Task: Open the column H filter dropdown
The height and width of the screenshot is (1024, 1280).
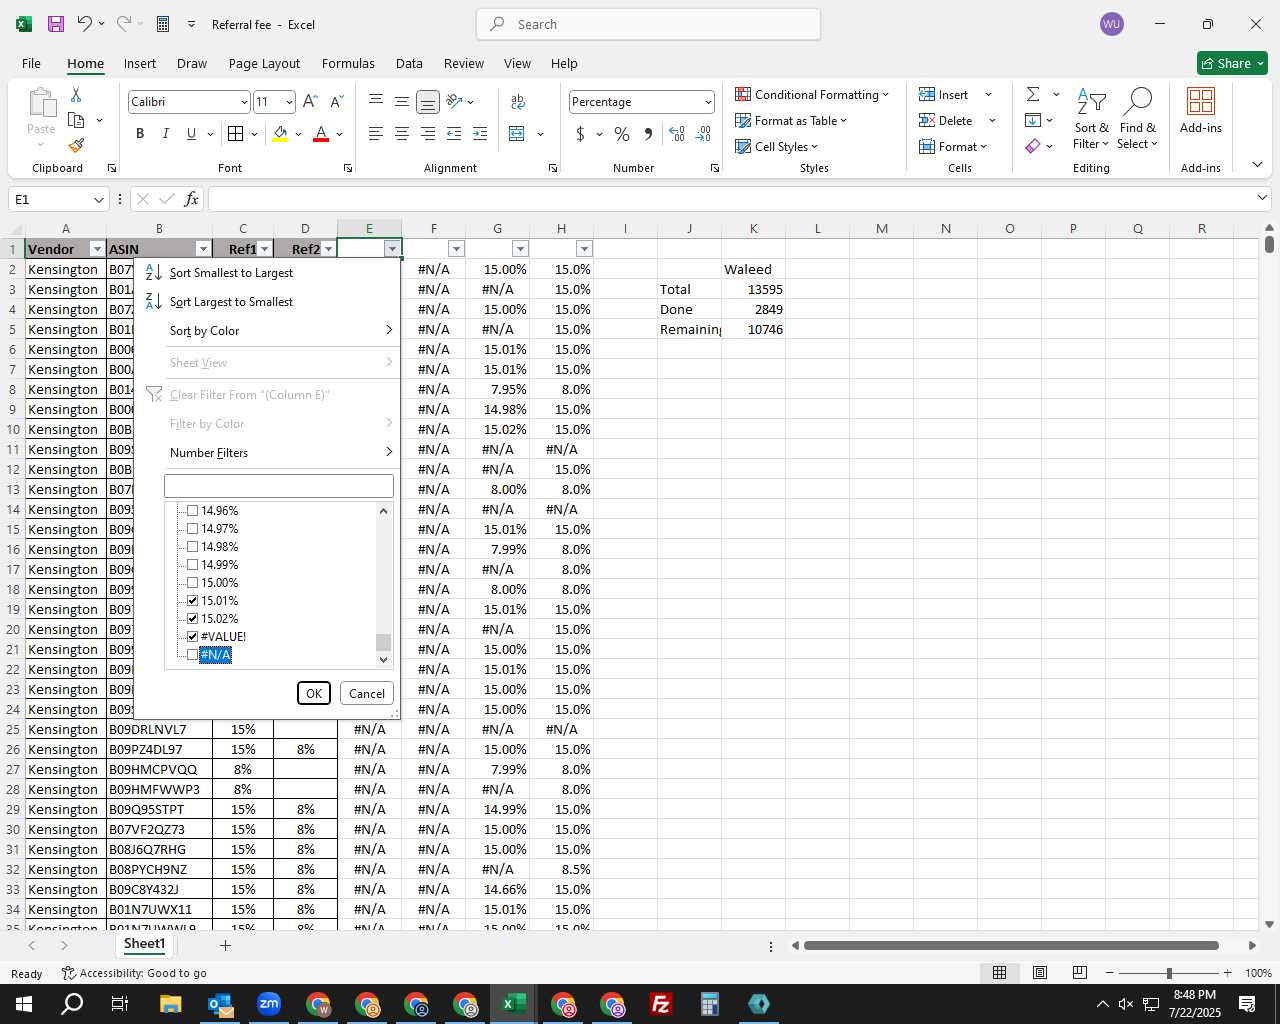Action: 584,249
